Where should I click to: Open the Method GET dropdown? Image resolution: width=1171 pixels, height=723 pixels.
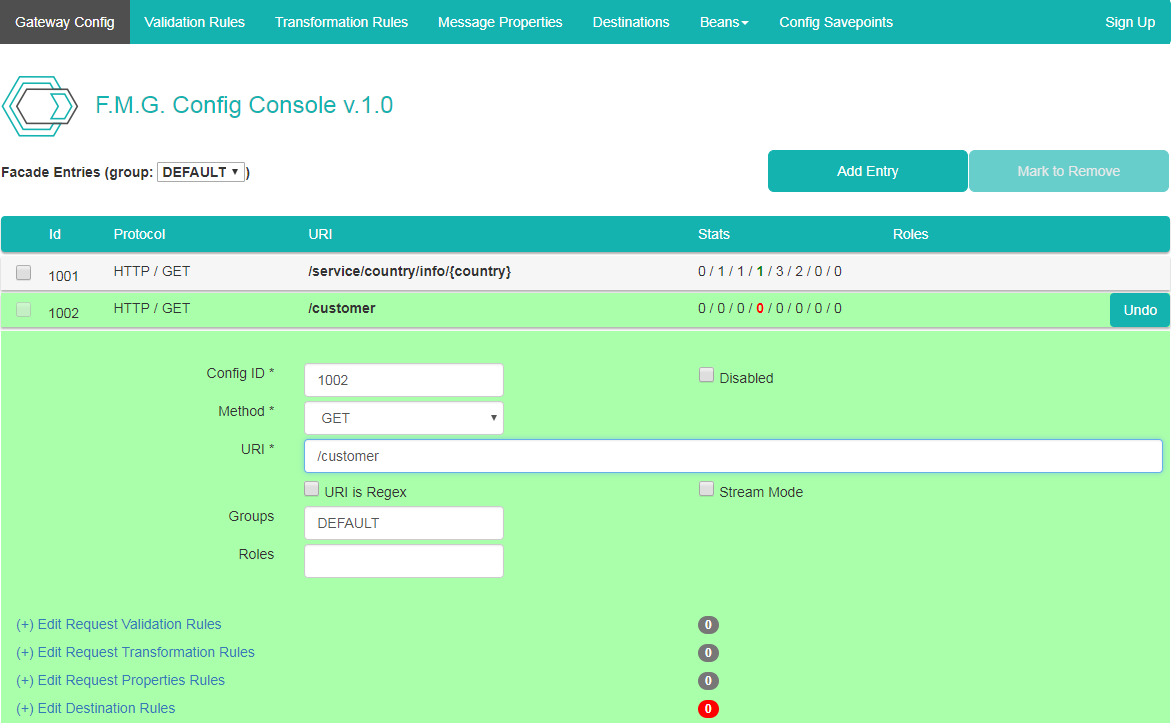coord(404,418)
